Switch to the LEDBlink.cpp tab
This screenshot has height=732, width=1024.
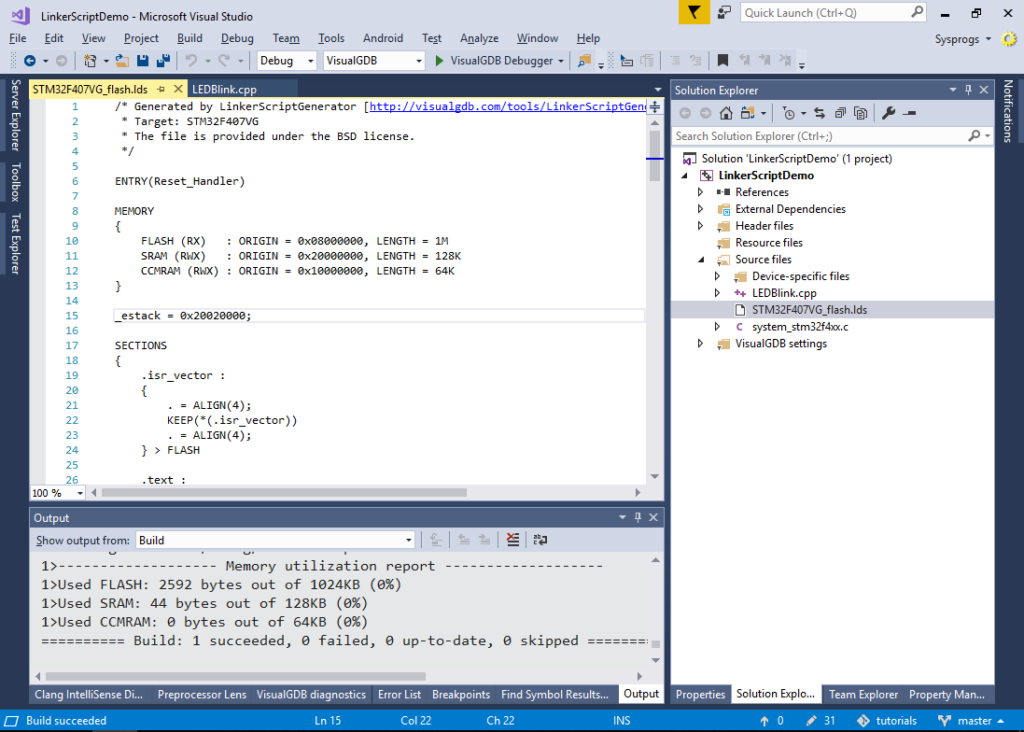[227, 89]
